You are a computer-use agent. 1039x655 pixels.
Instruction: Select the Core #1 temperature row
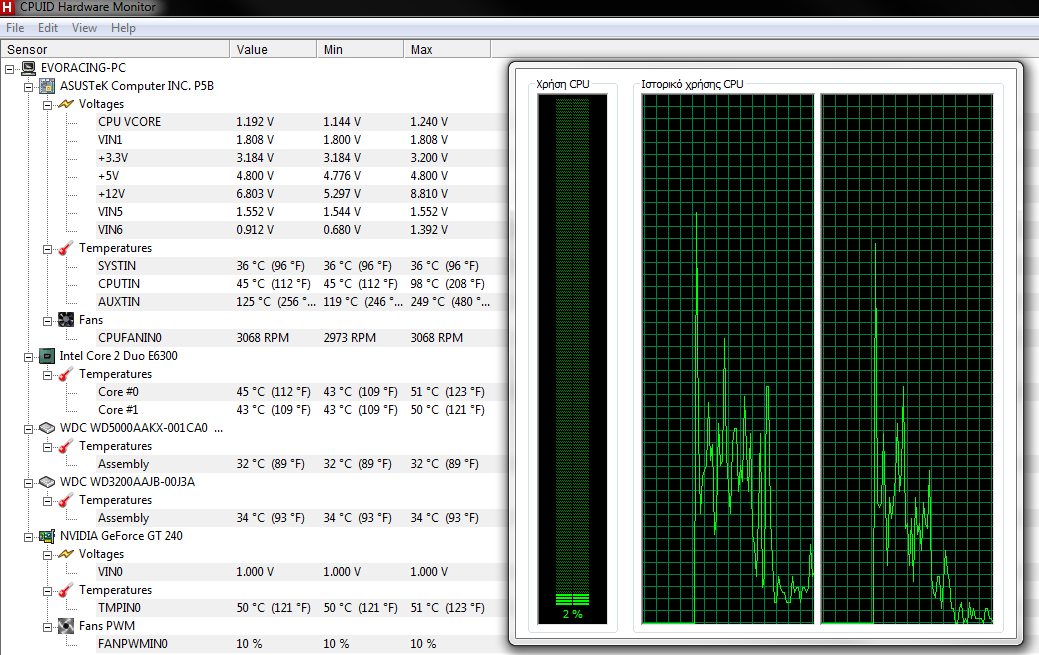coord(301,410)
